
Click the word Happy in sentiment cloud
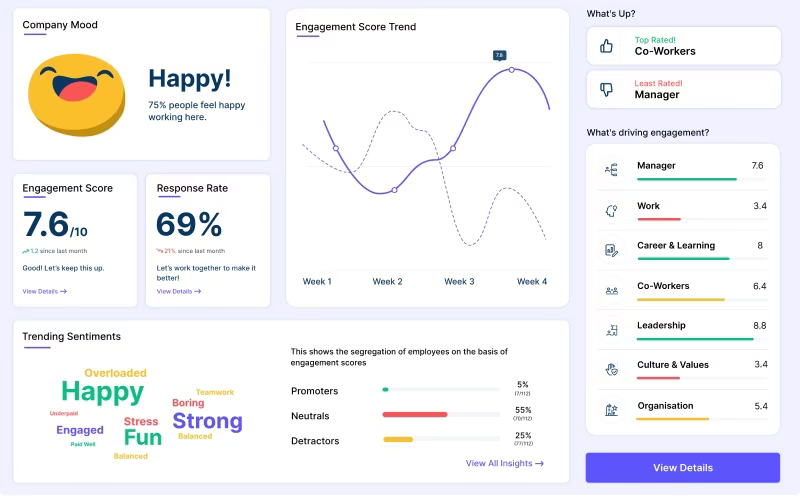[x=103, y=393]
